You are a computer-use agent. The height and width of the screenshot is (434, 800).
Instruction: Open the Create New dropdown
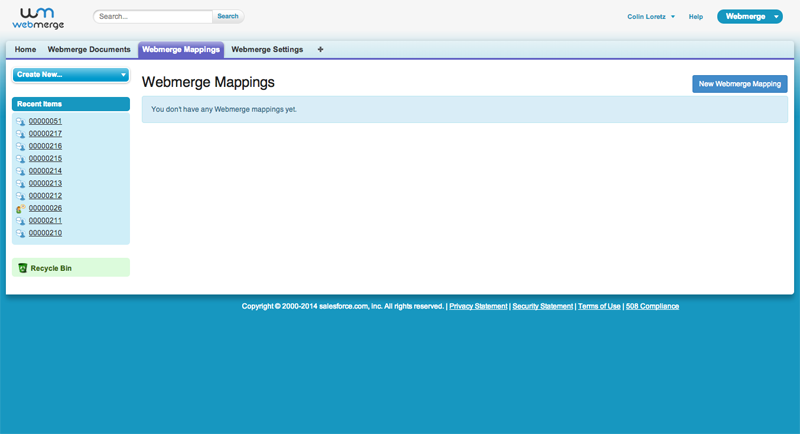[x=71, y=74]
